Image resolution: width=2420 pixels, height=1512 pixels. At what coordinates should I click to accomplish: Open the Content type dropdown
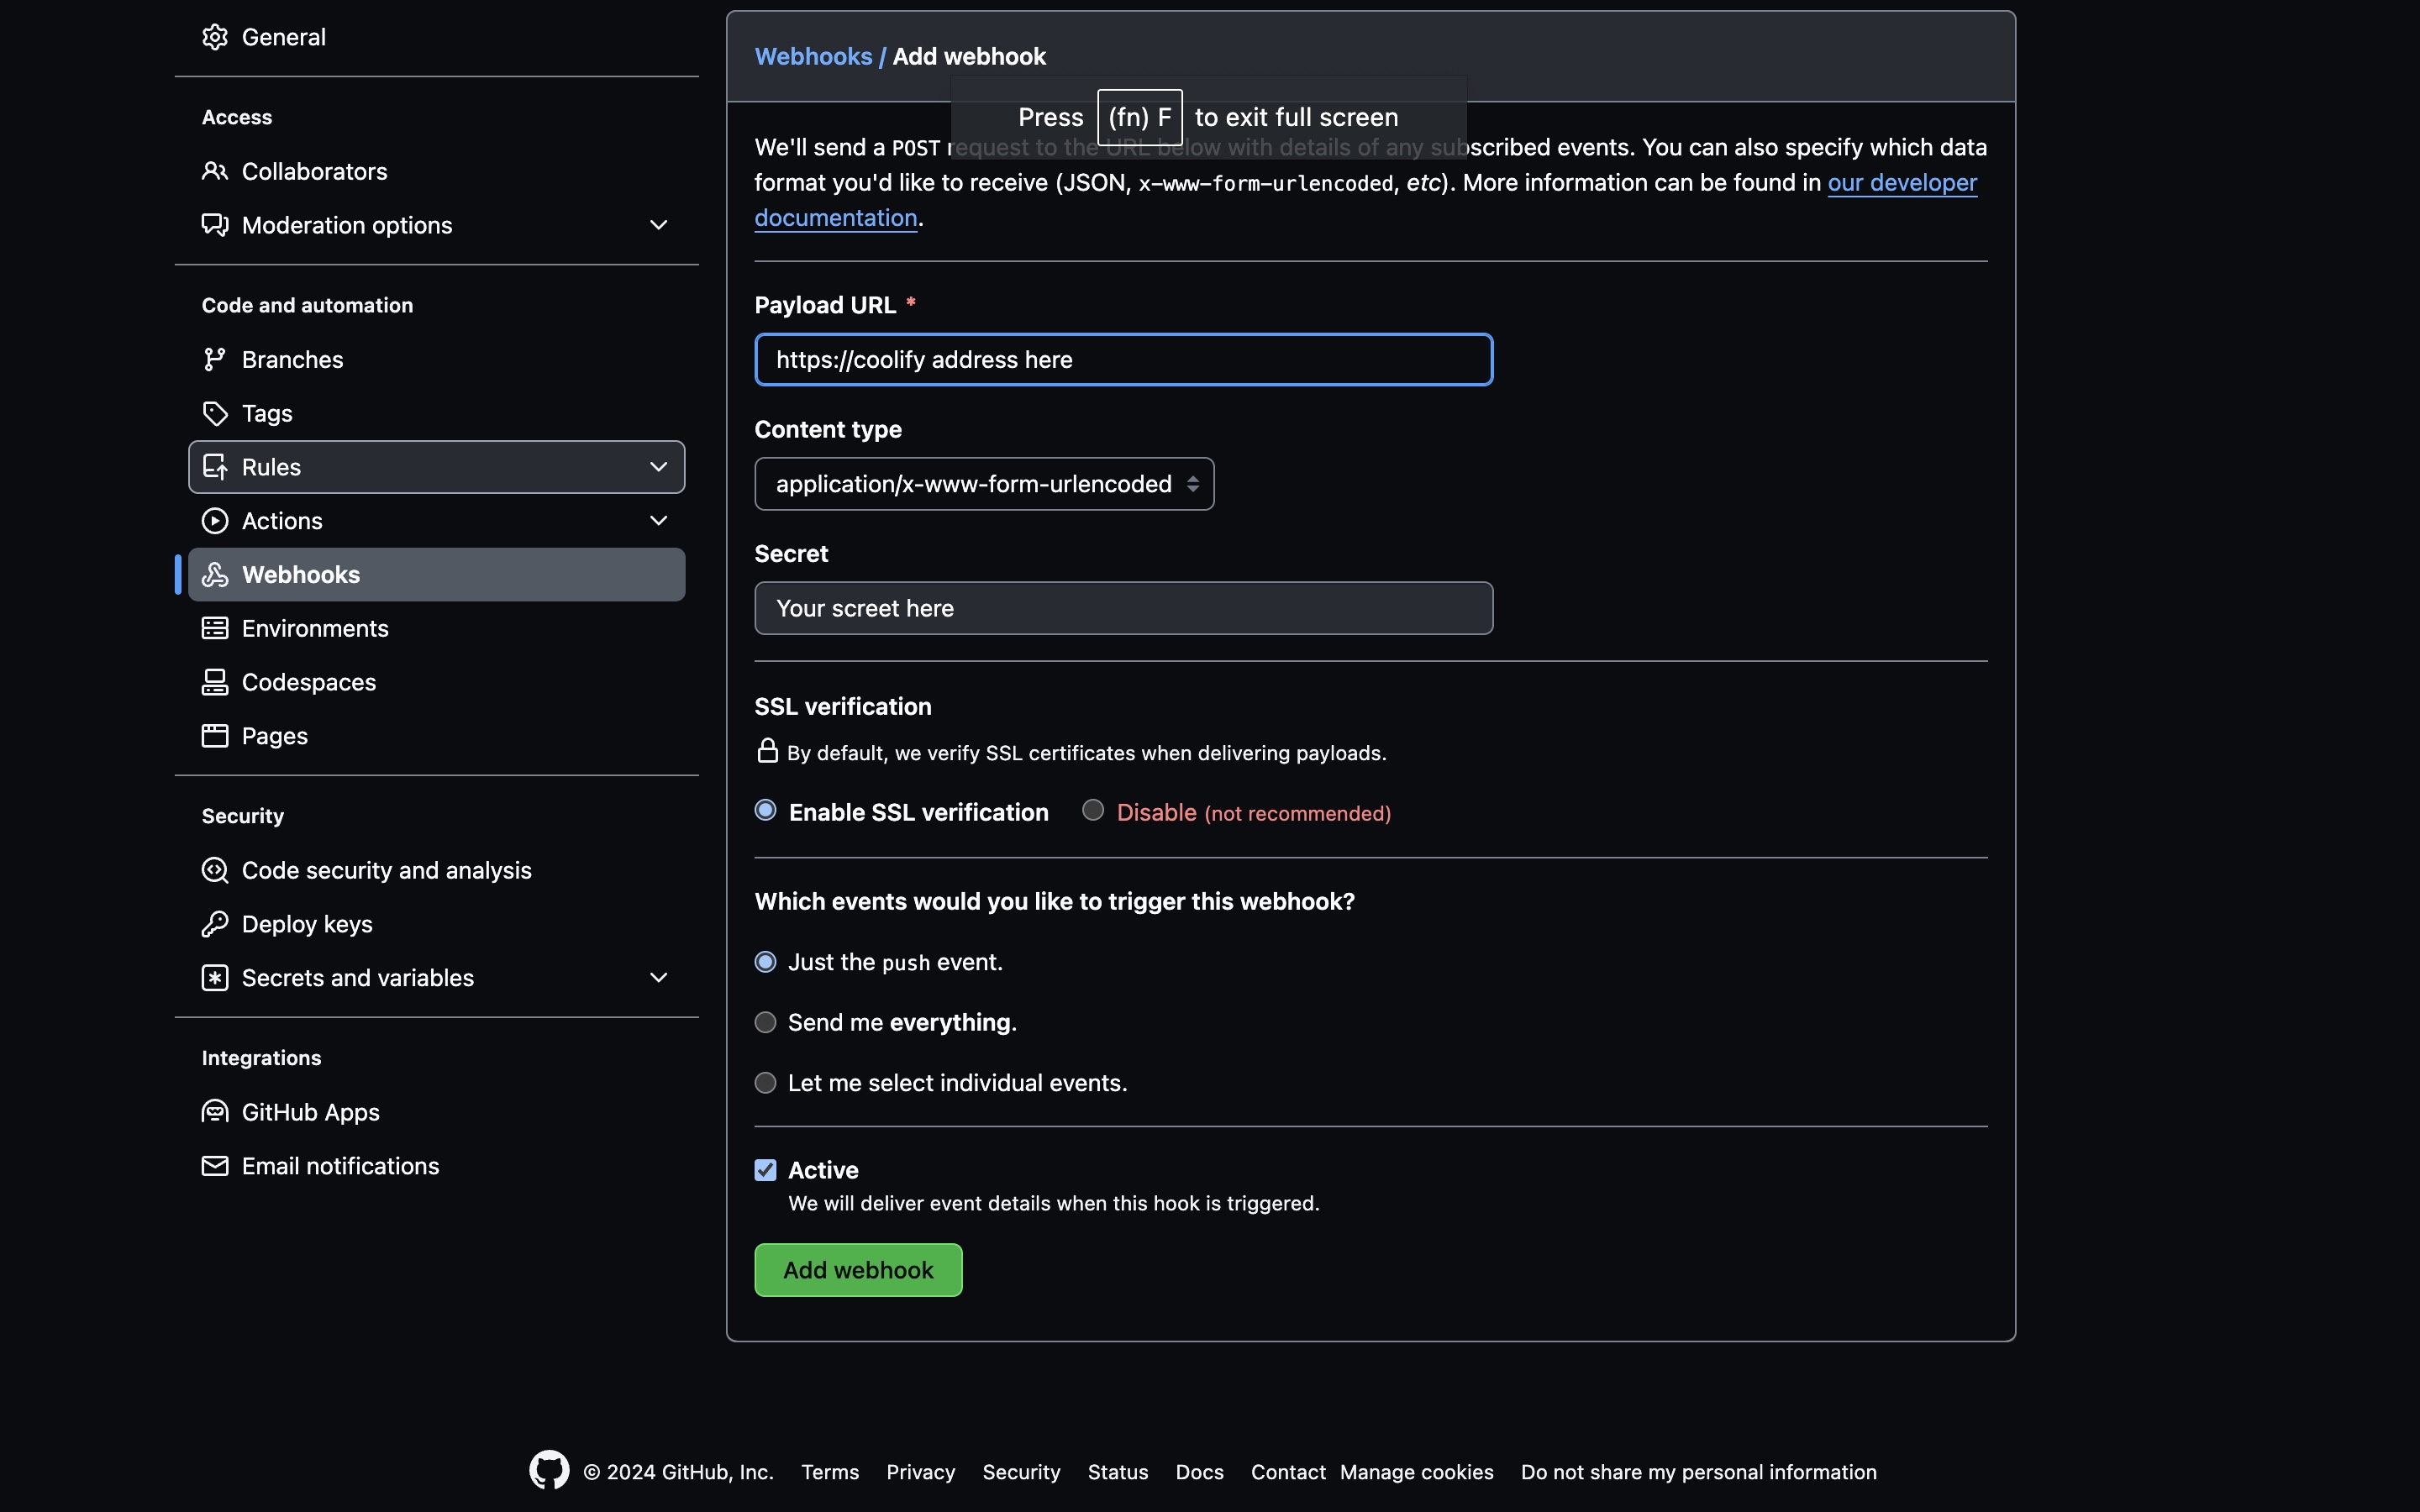(x=984, y=484)
